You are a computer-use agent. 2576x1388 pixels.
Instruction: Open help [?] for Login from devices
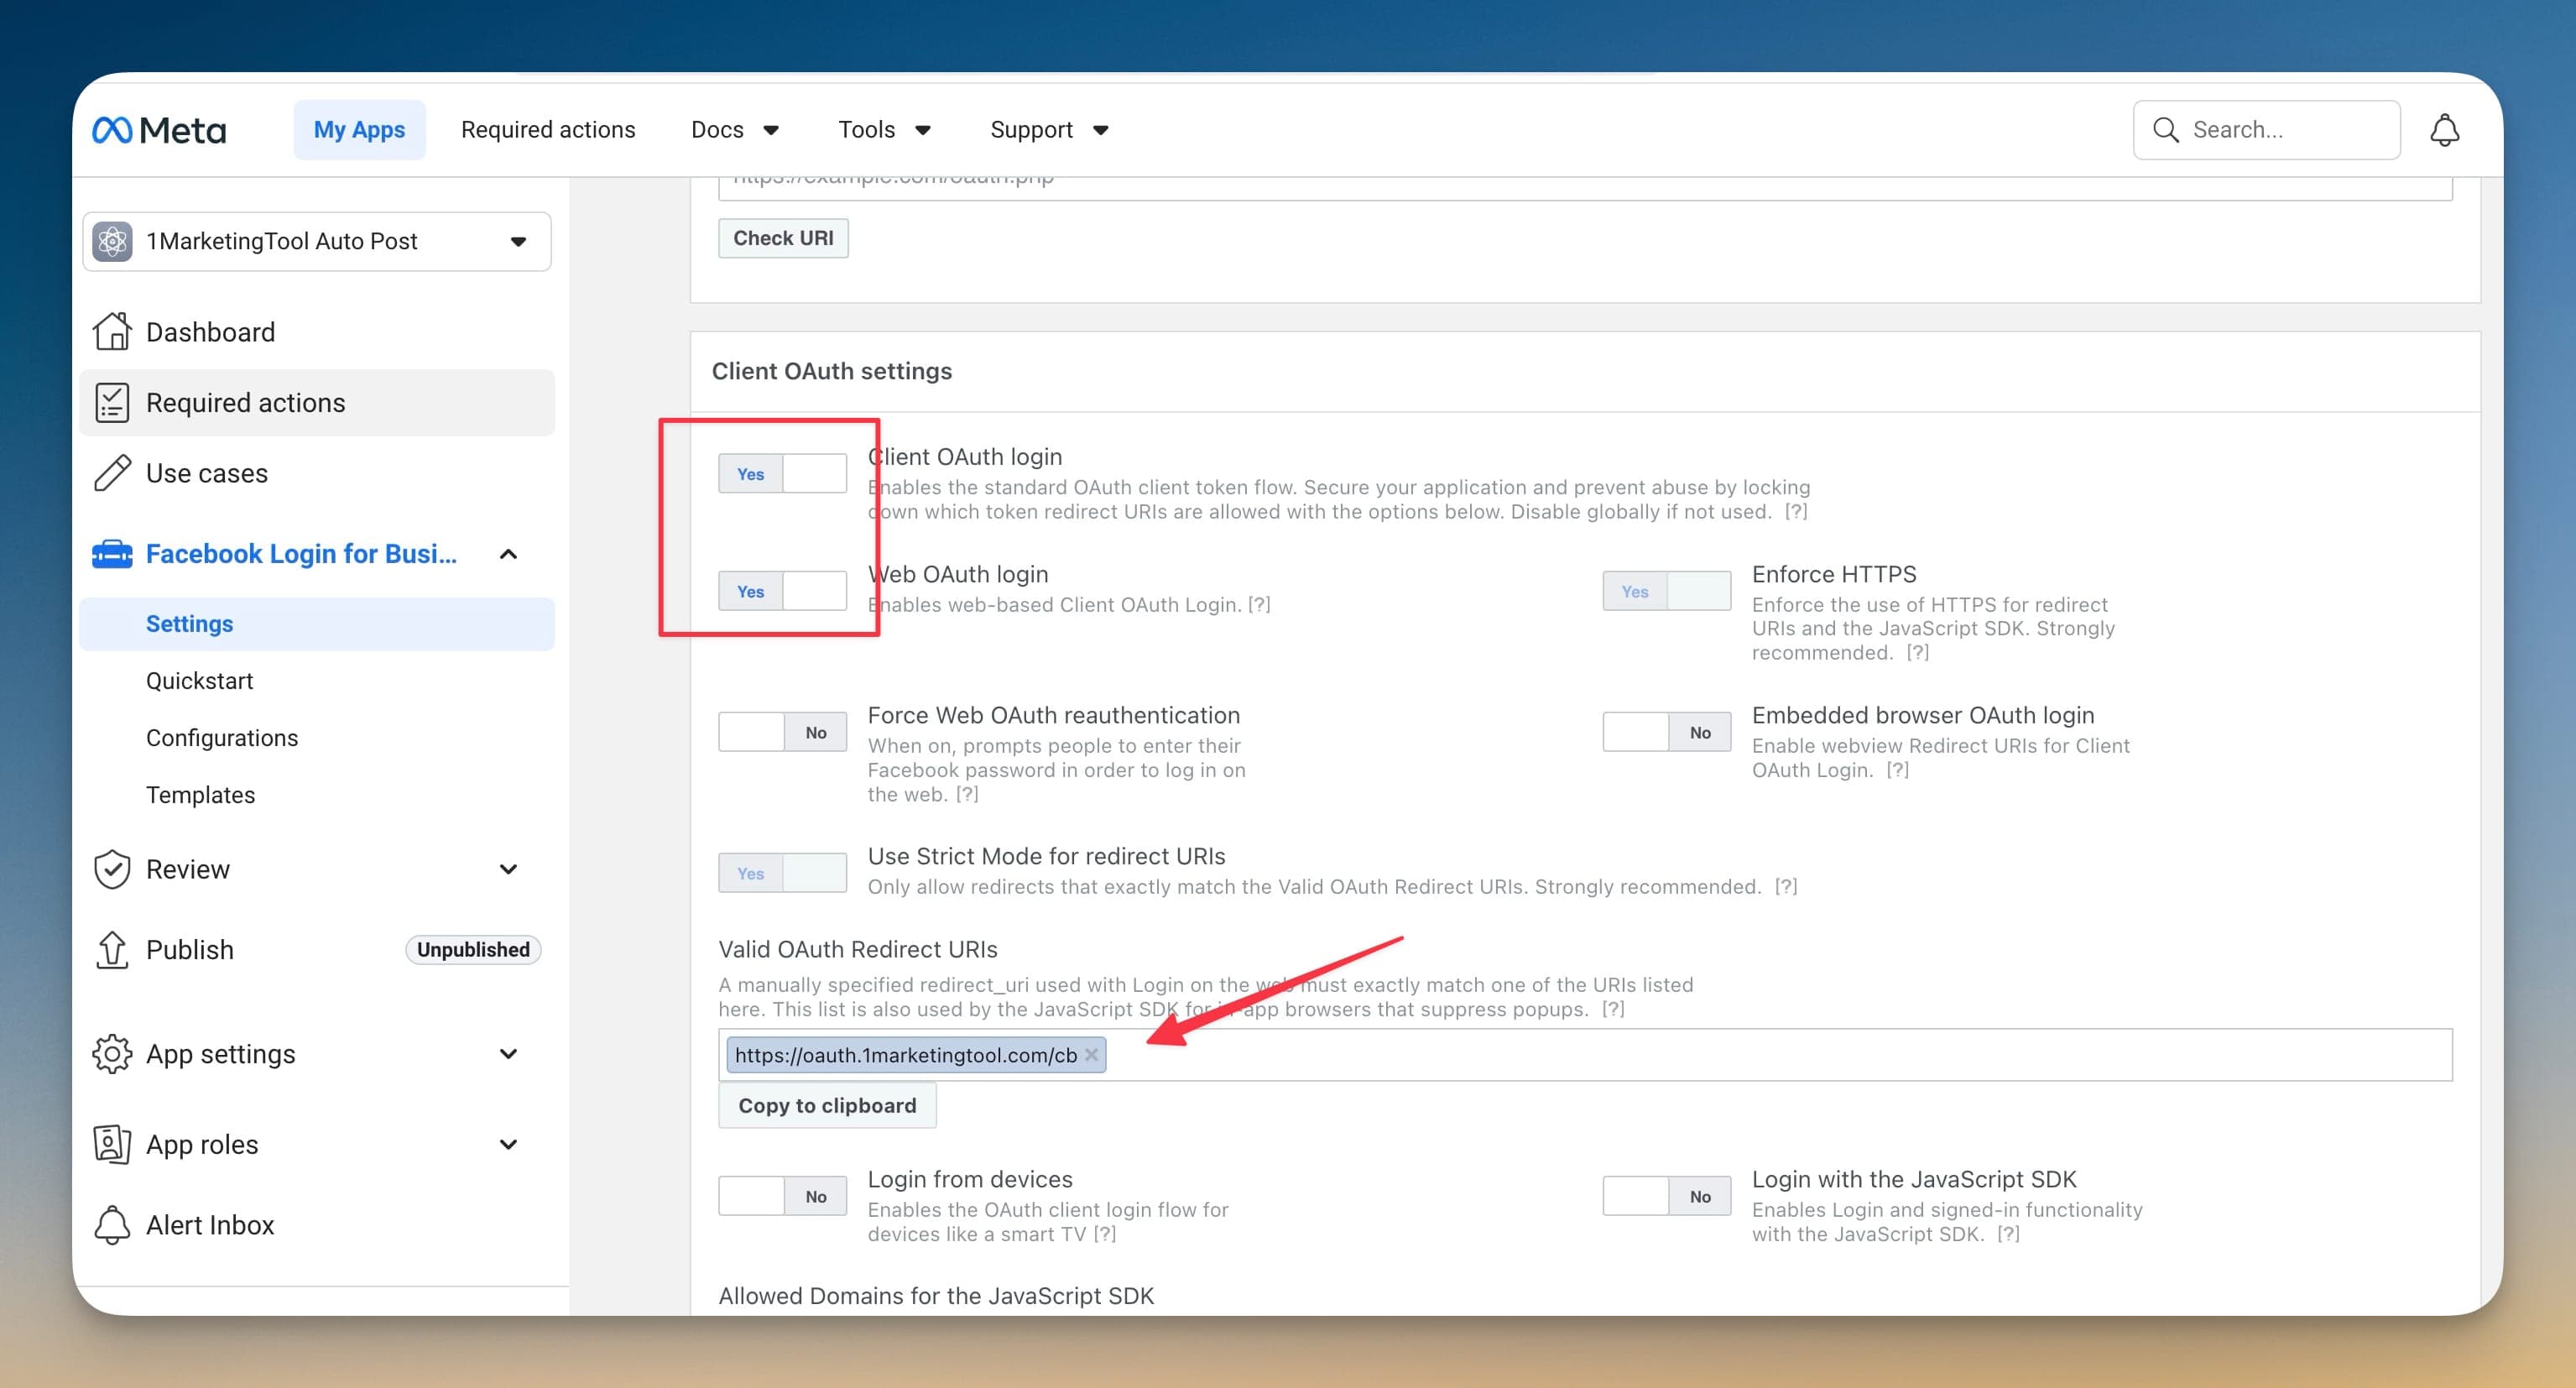(1105, 1234)
